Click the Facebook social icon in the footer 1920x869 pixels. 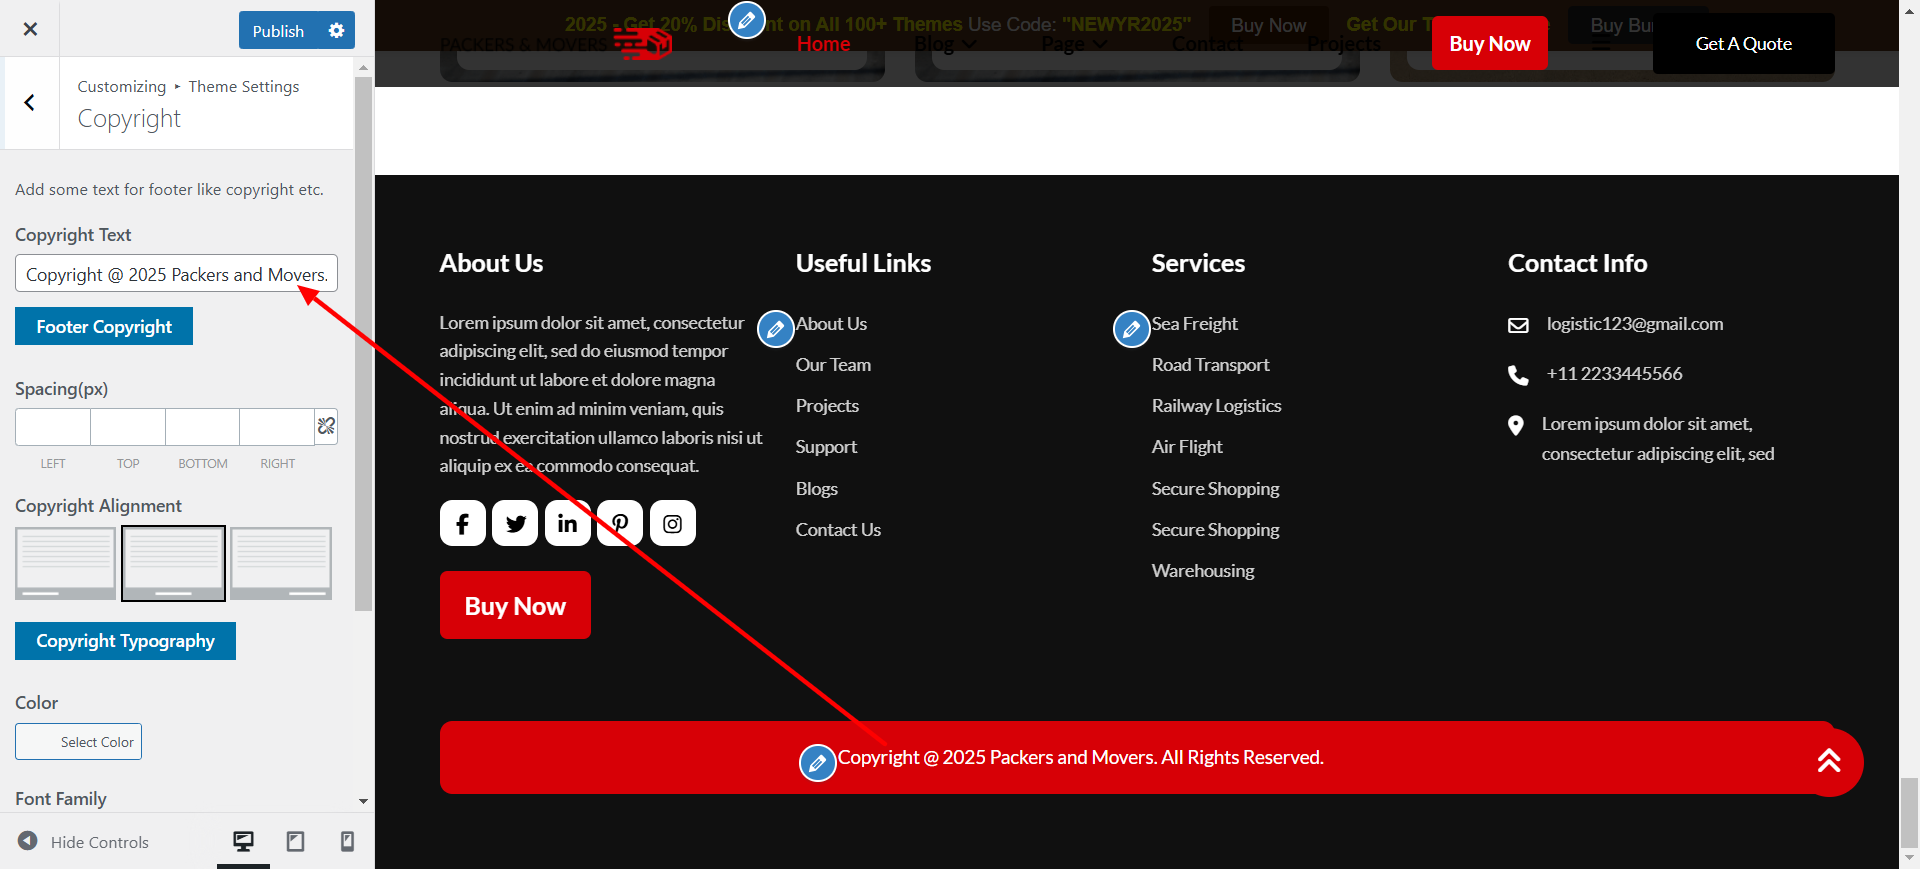point(462,523)
